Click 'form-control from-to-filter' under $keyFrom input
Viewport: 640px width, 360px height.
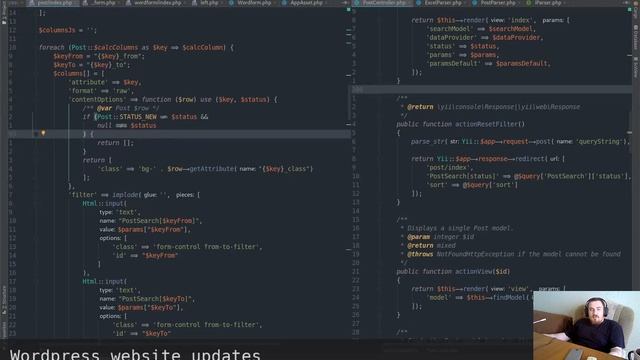point(206,247)
